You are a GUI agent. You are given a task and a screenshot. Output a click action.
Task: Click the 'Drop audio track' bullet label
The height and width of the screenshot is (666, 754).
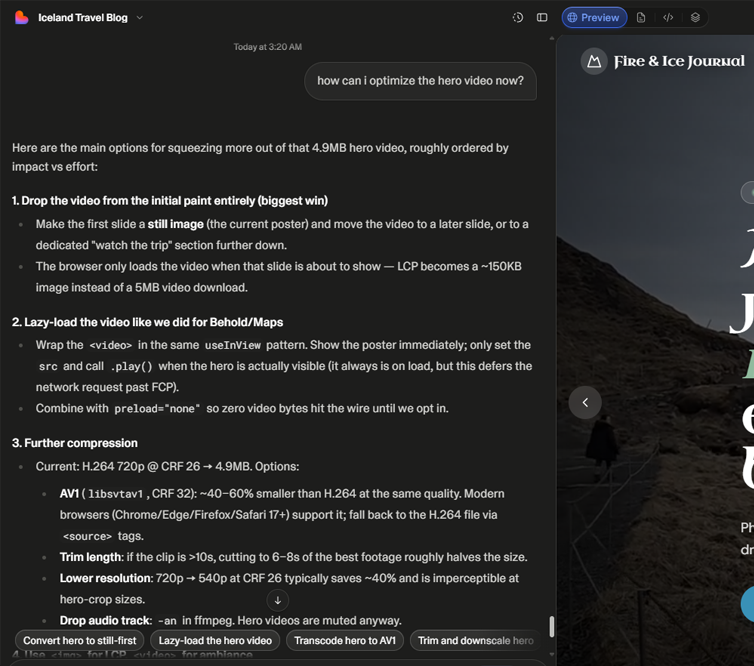tap(105, 620)
